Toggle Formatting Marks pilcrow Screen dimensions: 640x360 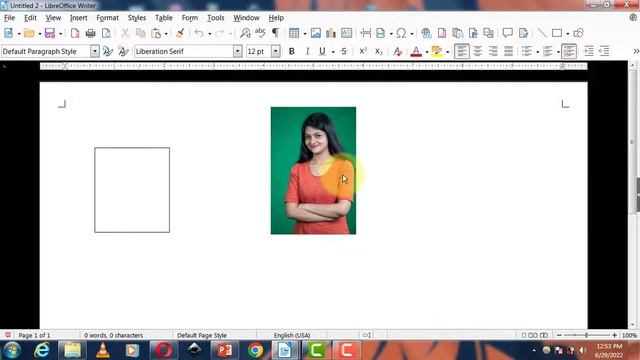(x=276, y=33)
